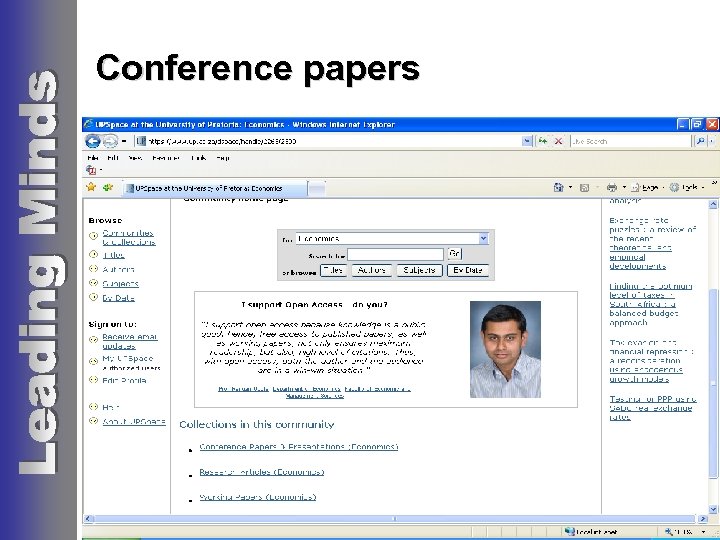Screen dimensions: 720x540
Task: Open Conference Papers & Presentations (Economics) link
Action: (298, 446)
